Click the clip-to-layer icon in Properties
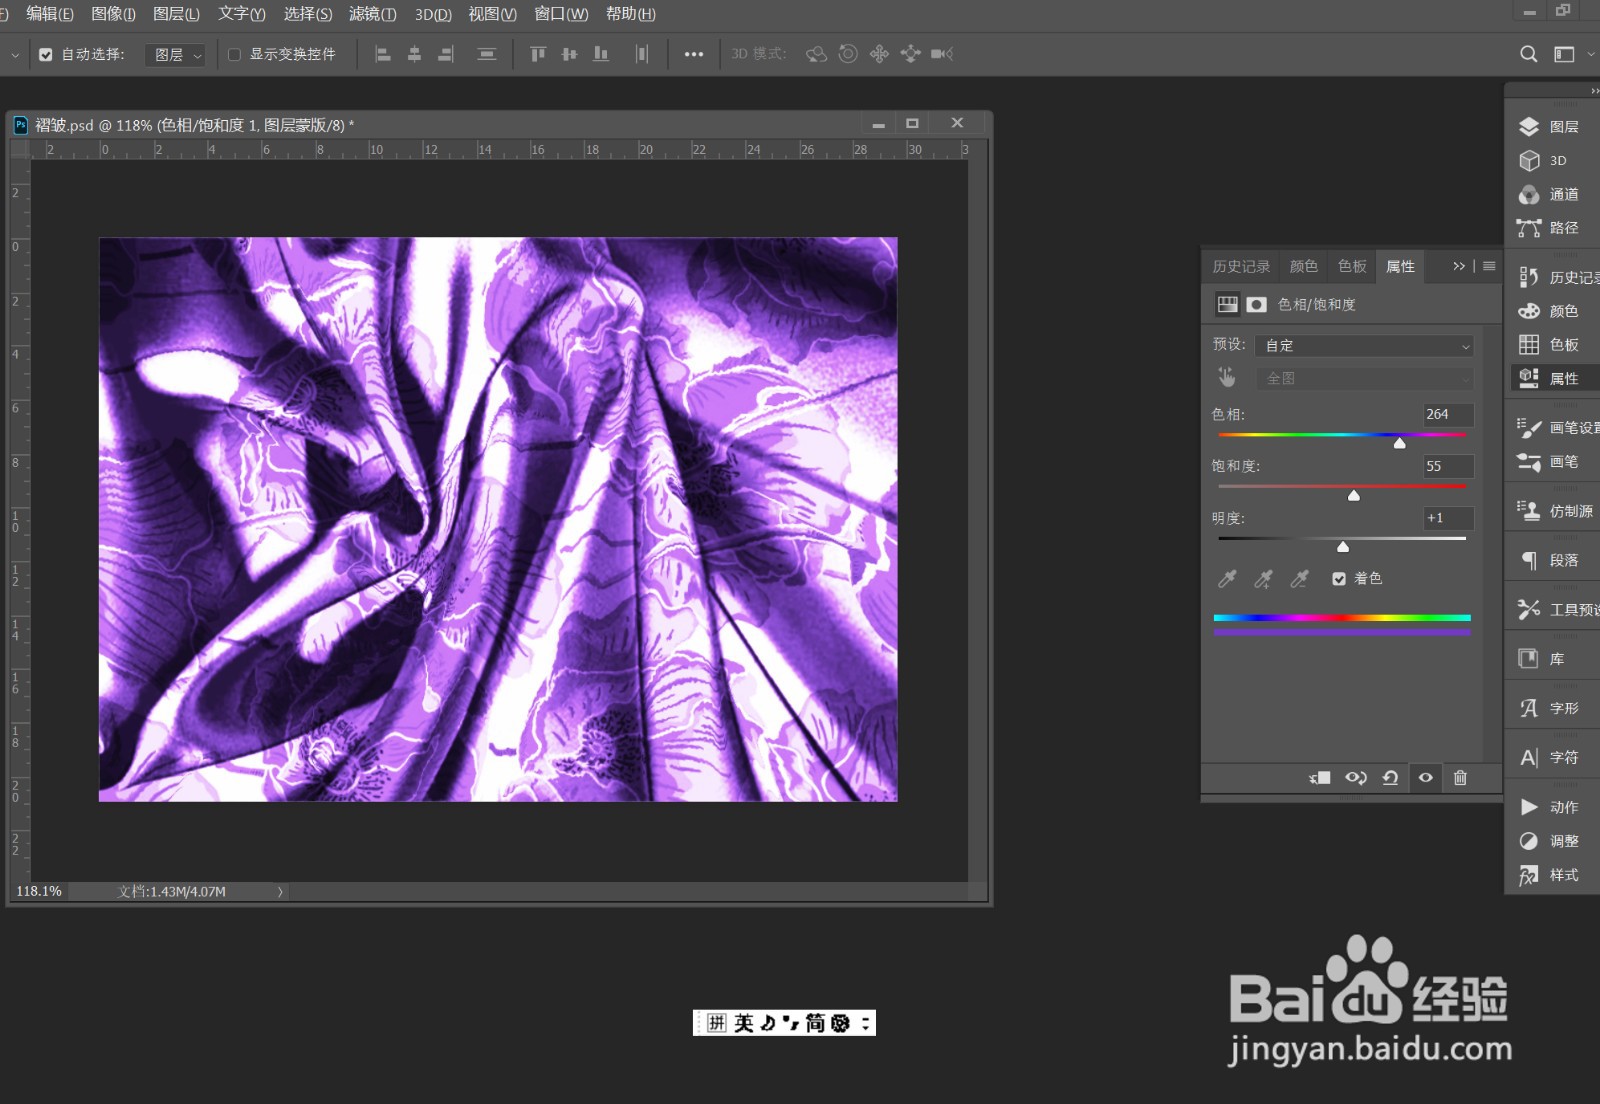 pos(1320,778)
